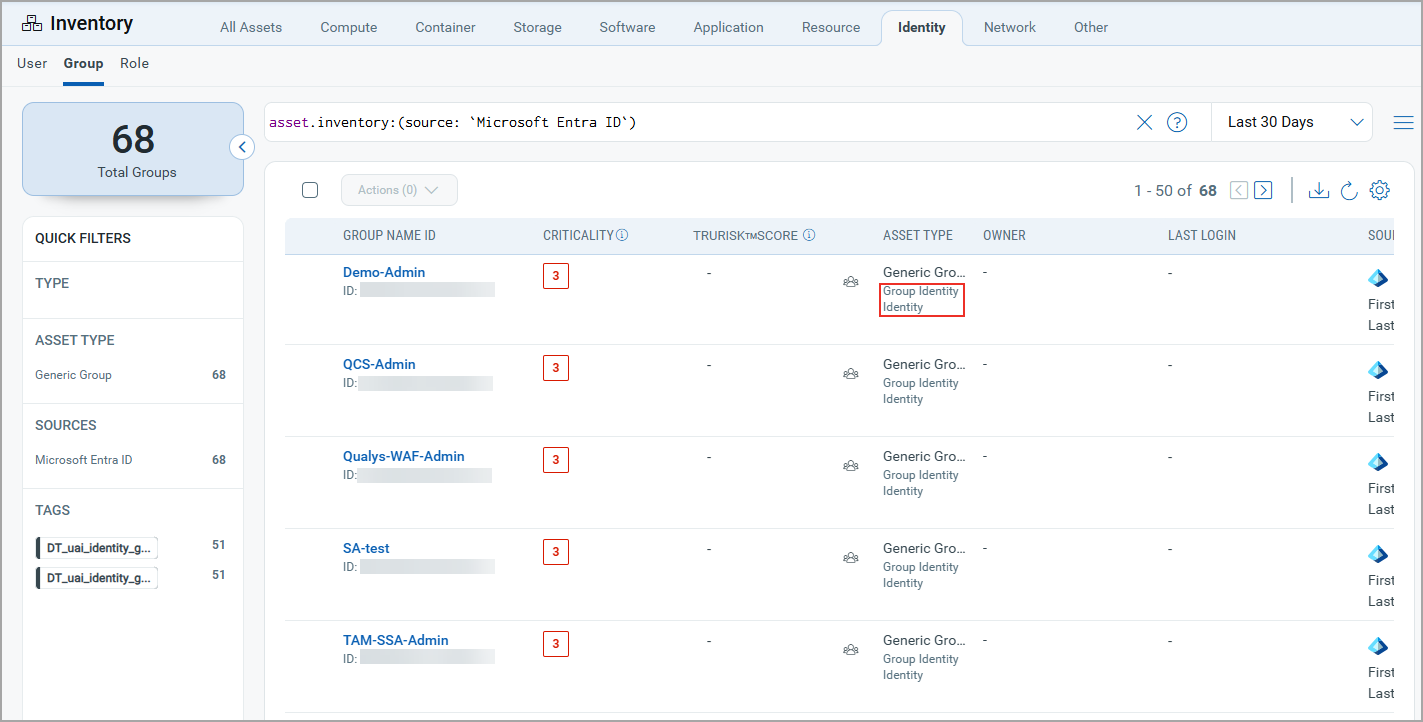Toggle the select-all groups checkbox
The width and height of the screenshot is (1423, 722).
310,190
